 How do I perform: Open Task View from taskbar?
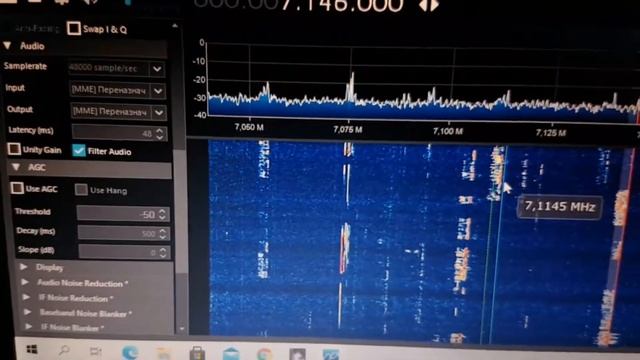tap(96, 351)
